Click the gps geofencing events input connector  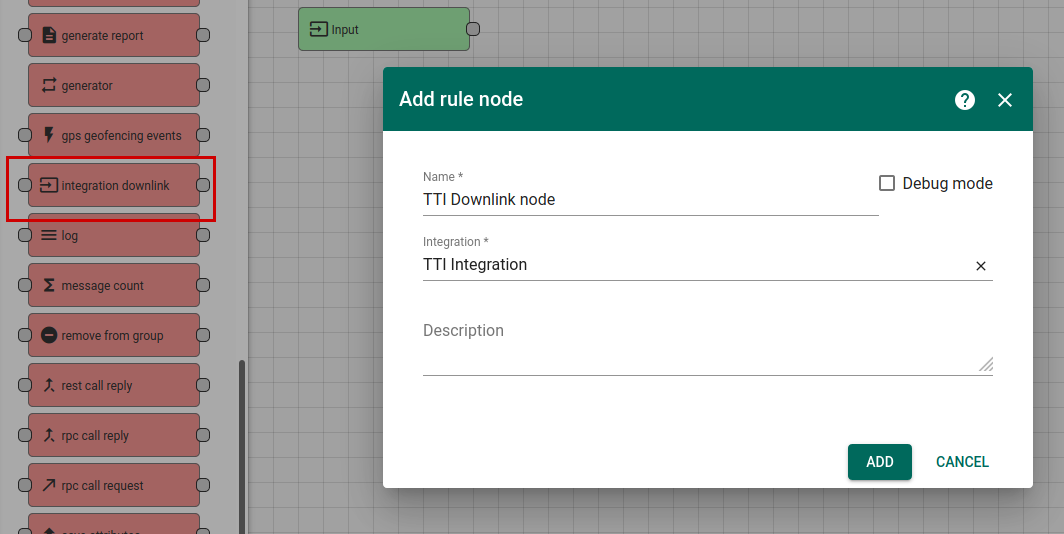(25, 135)
